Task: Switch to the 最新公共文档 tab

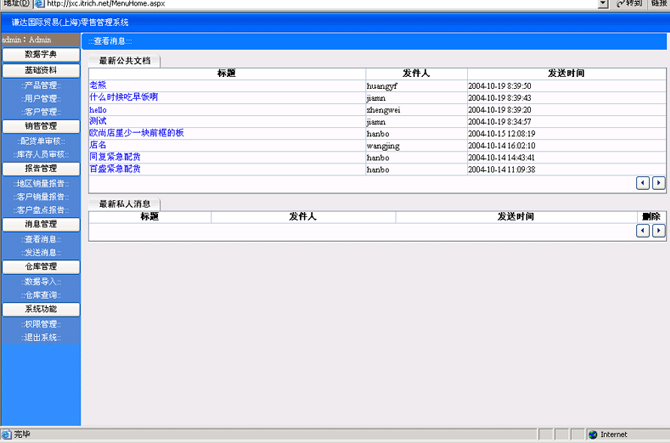Action: coord(125,61)
